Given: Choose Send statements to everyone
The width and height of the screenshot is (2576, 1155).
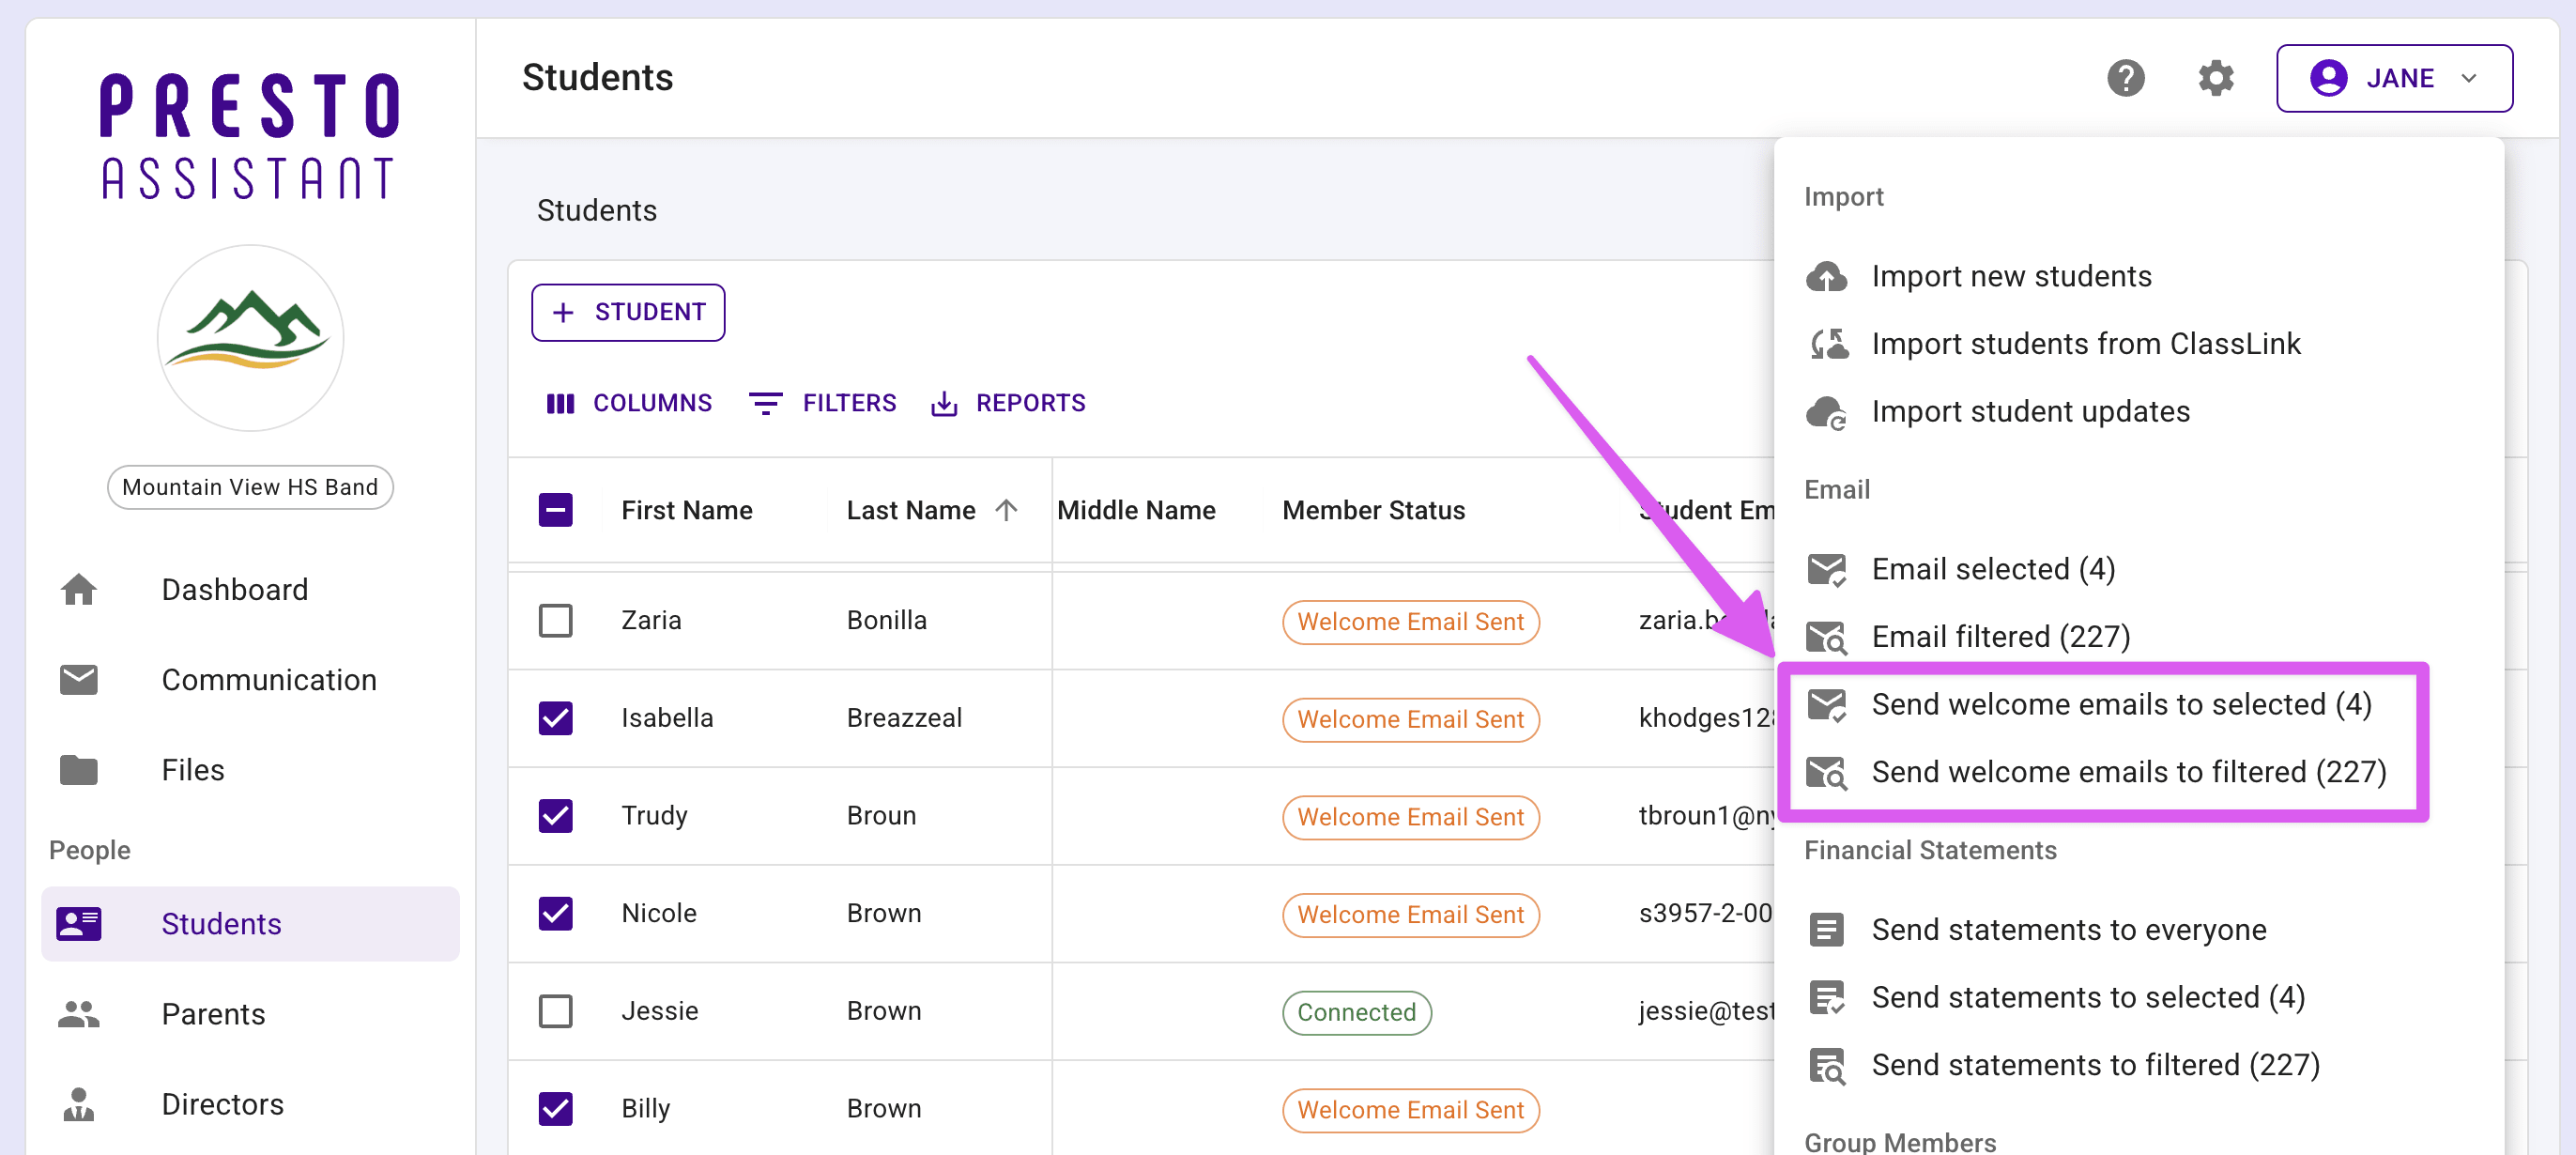Looking at the screenshot, I should (2139, 930).
